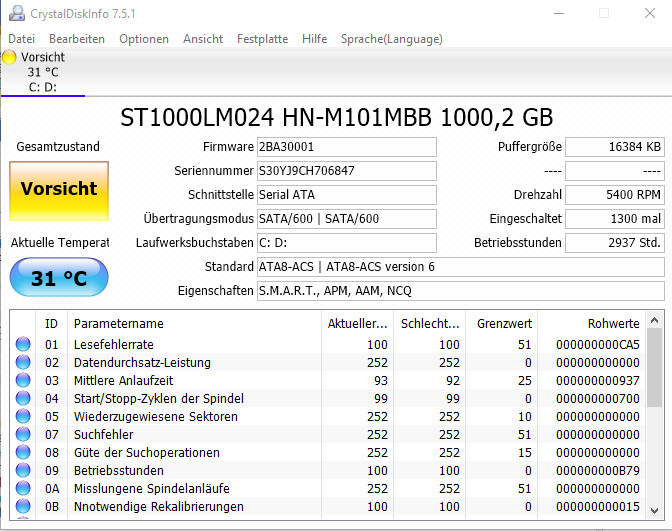Click the Betriebsstunden field 2937 Std.
Viewport: 672px width, 531px height.
[615, 243]
